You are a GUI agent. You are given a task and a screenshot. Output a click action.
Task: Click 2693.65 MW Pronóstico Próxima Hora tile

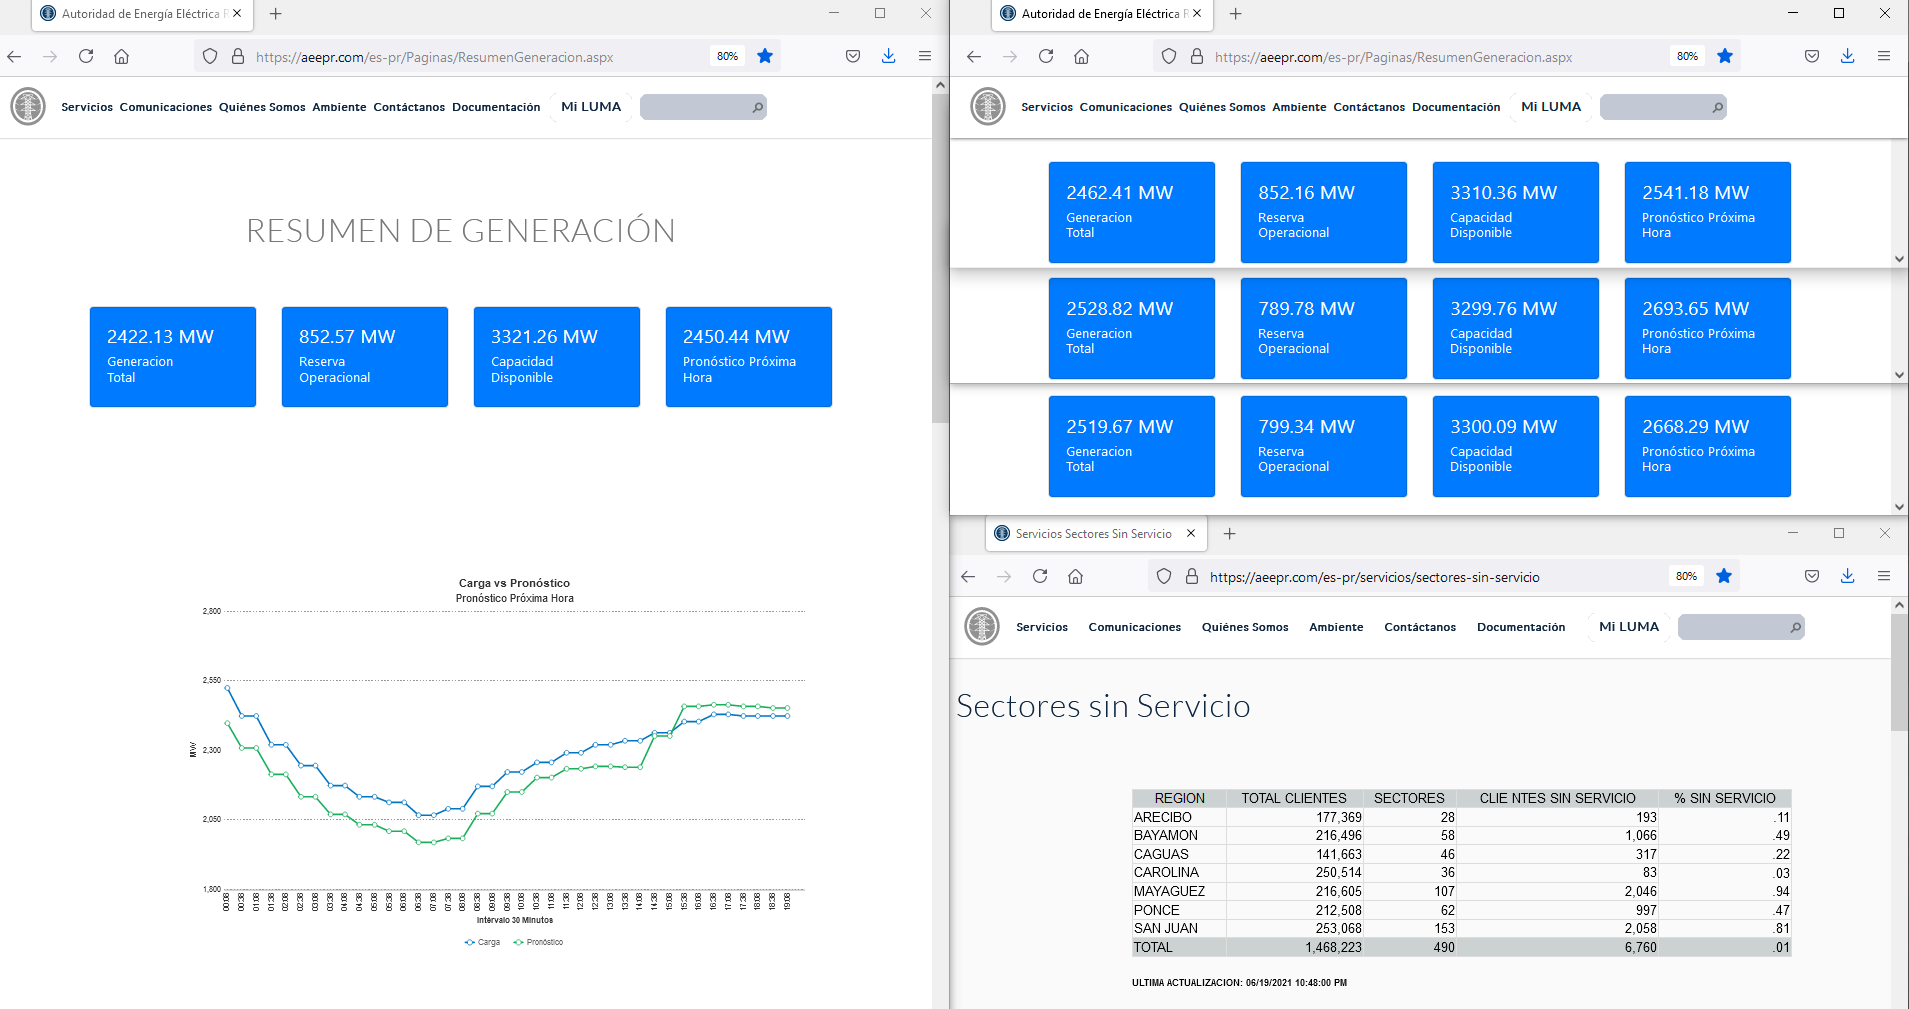click(1708, 328)
